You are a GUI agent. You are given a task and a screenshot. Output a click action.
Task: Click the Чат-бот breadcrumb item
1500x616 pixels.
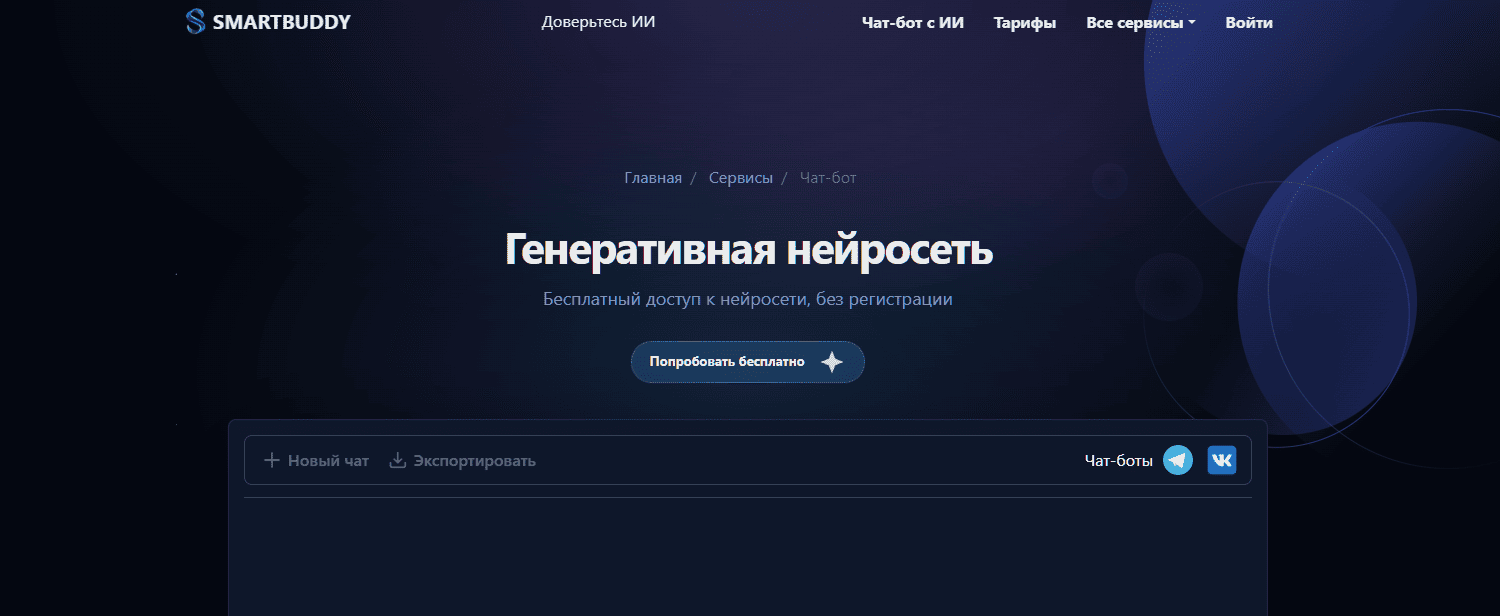pyautogui.click(x=828, y=178)
